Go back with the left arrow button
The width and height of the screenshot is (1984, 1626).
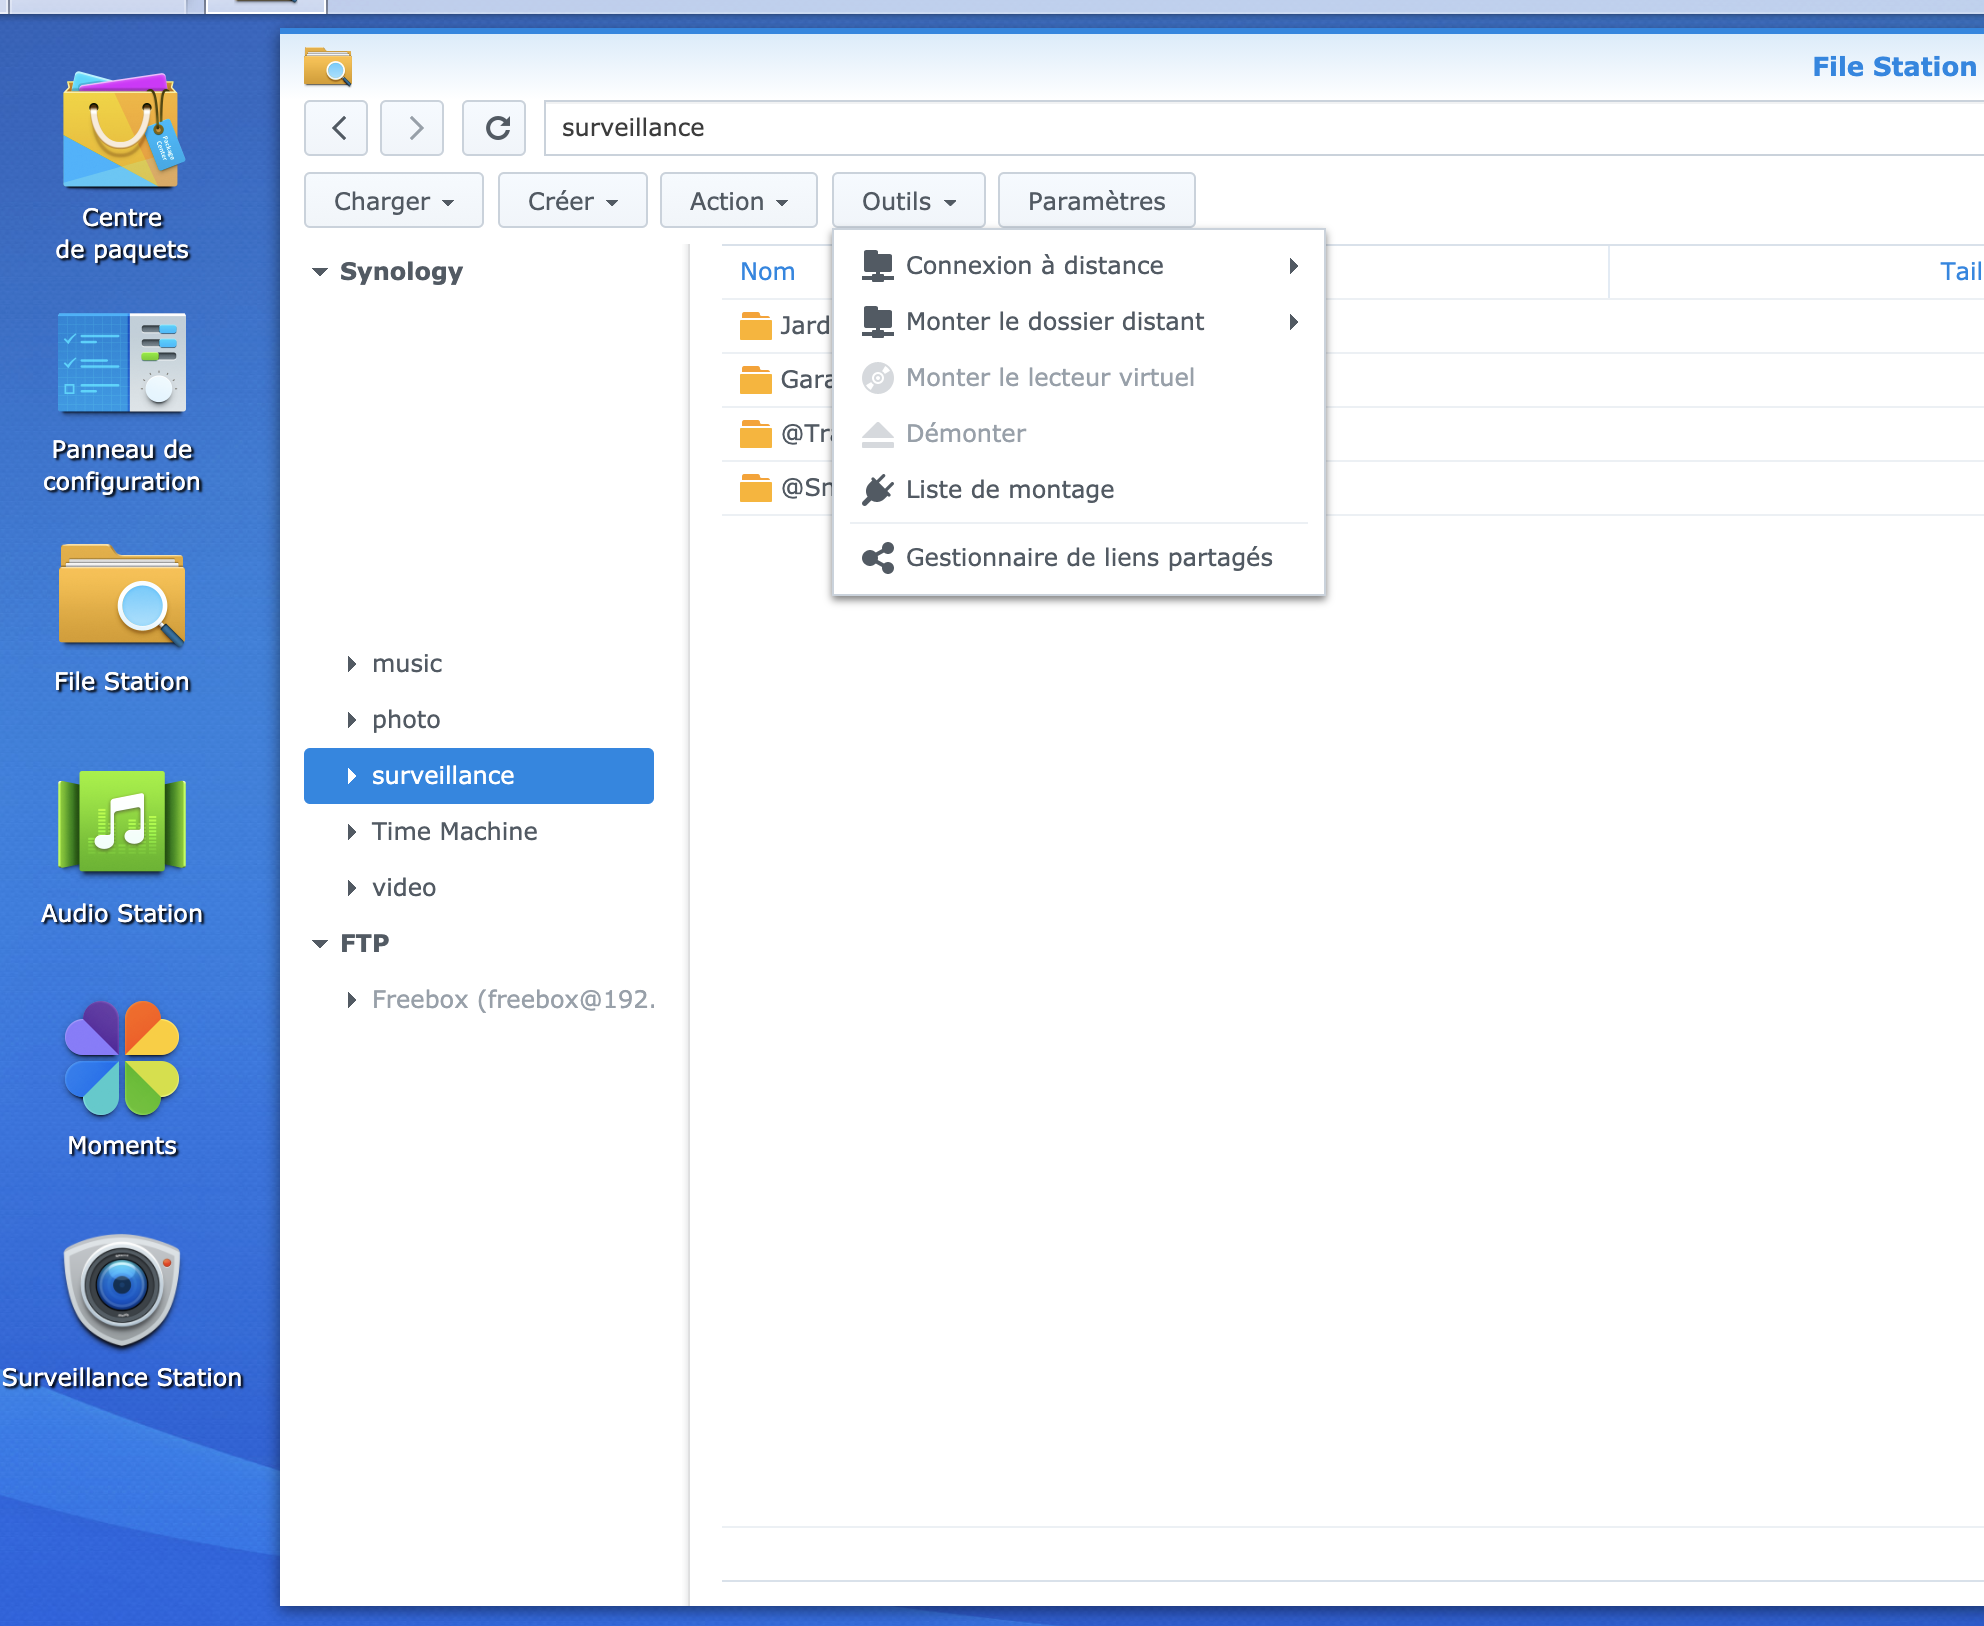tap(338, 128)
